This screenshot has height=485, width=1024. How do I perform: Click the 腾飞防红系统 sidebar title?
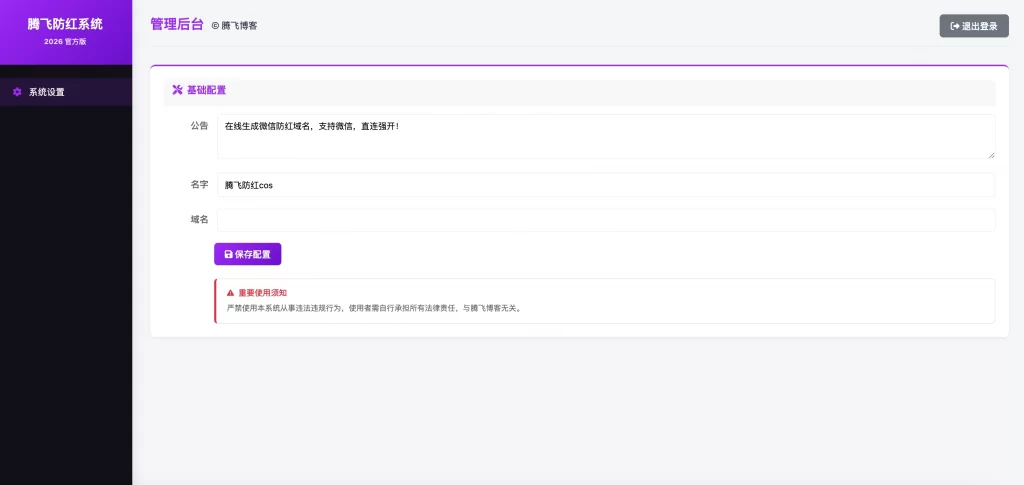click(65, 24)
